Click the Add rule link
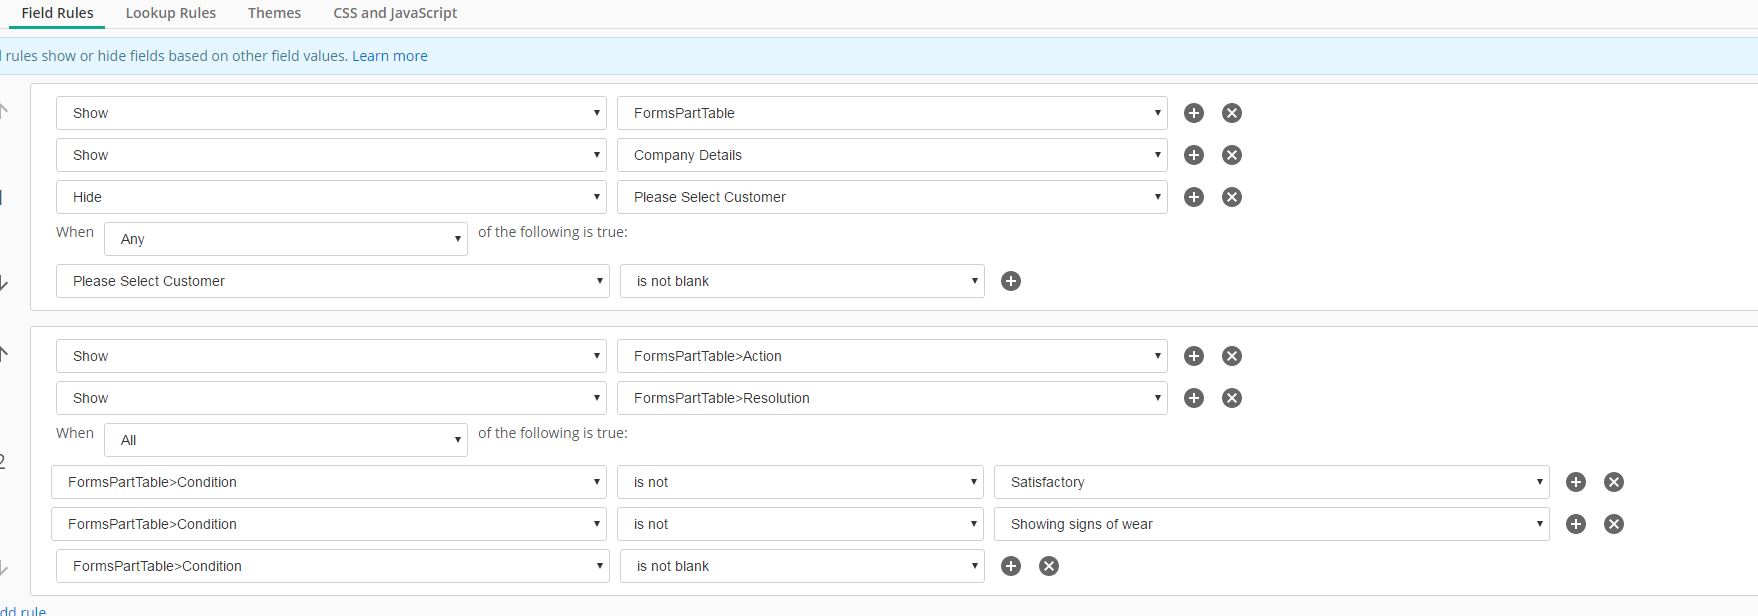 coord(24,610)
